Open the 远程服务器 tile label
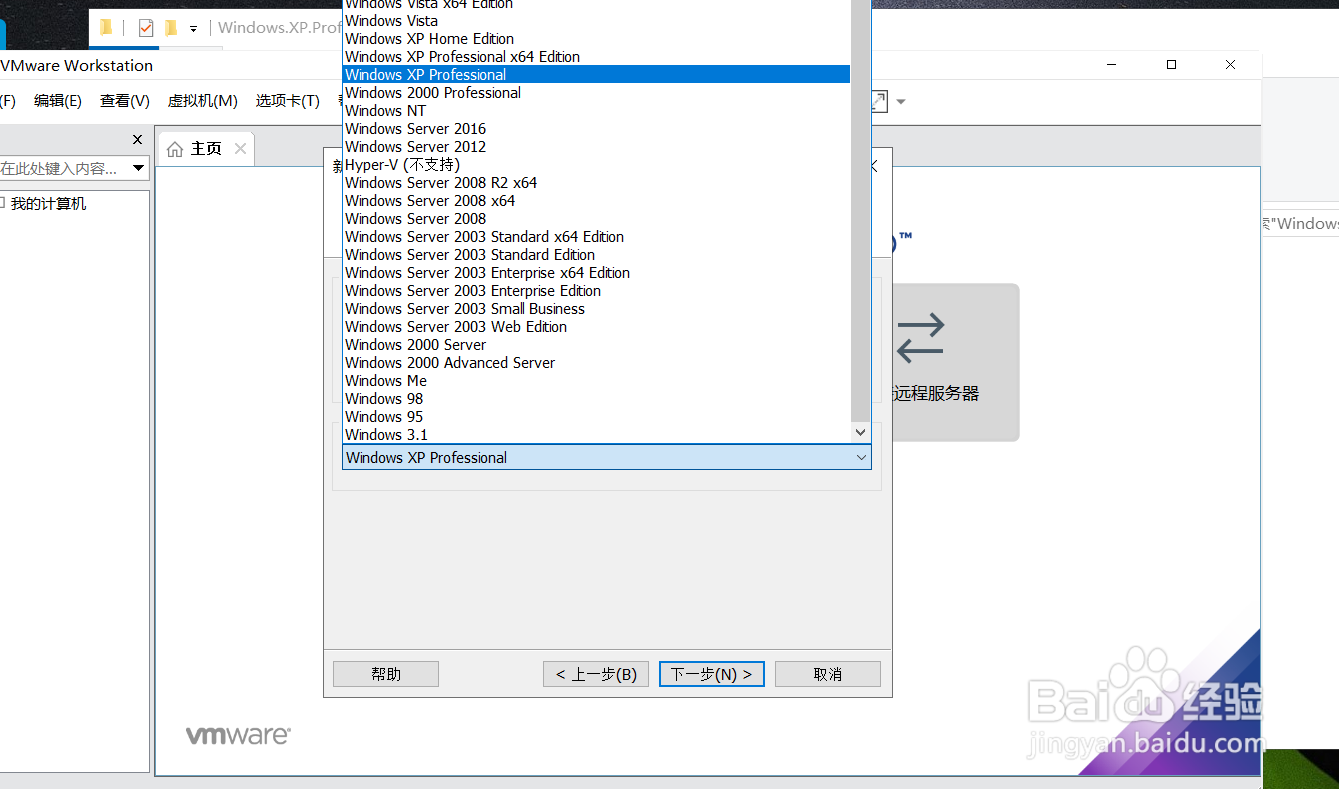The width and height of the screenshot is (1339, 789). coord(935,393)
